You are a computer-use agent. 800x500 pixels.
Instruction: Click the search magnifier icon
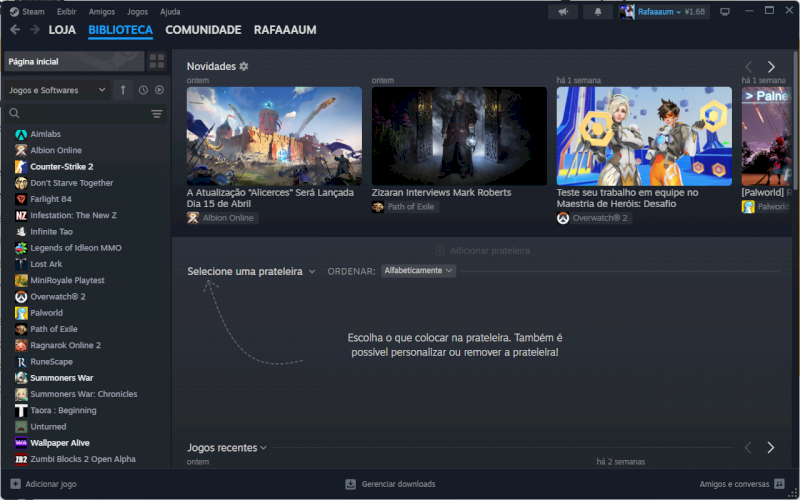(x=14, y=113)
